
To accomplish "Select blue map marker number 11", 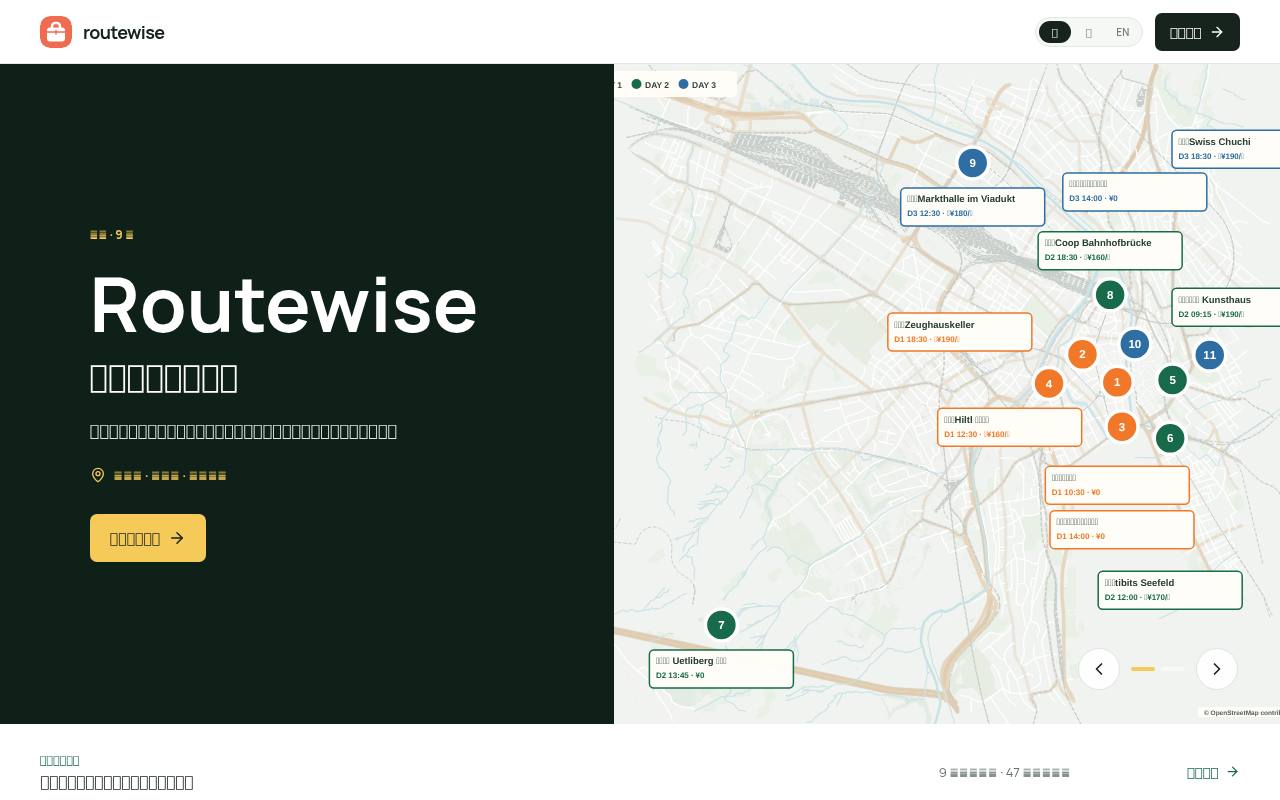I will pyautogui.click(x=1210, y=355).
